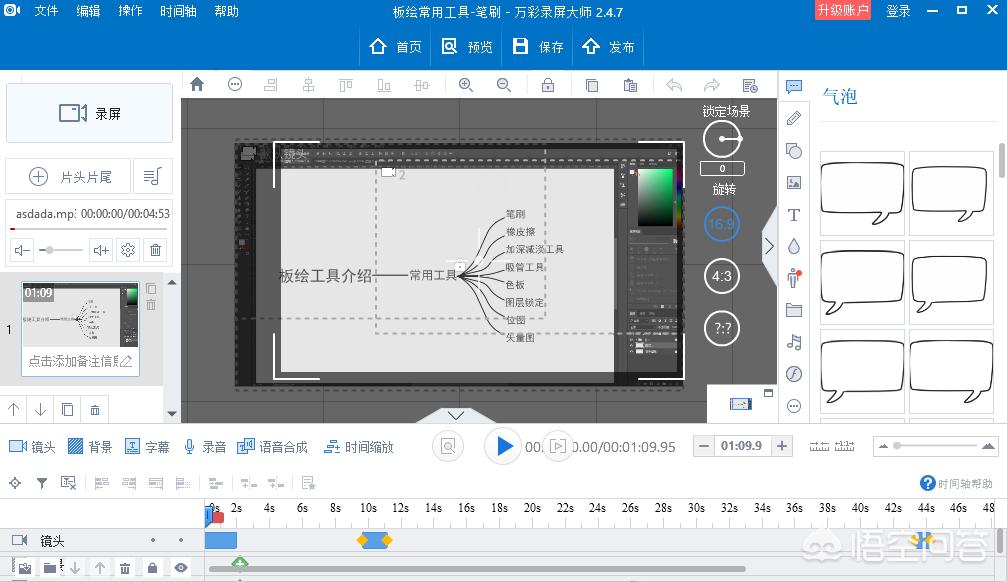This screenshot has width=1007, height=582.
Task: Click the paste icon in canvas toolbar
Action: pyautogui.click(x=630, y=85)
